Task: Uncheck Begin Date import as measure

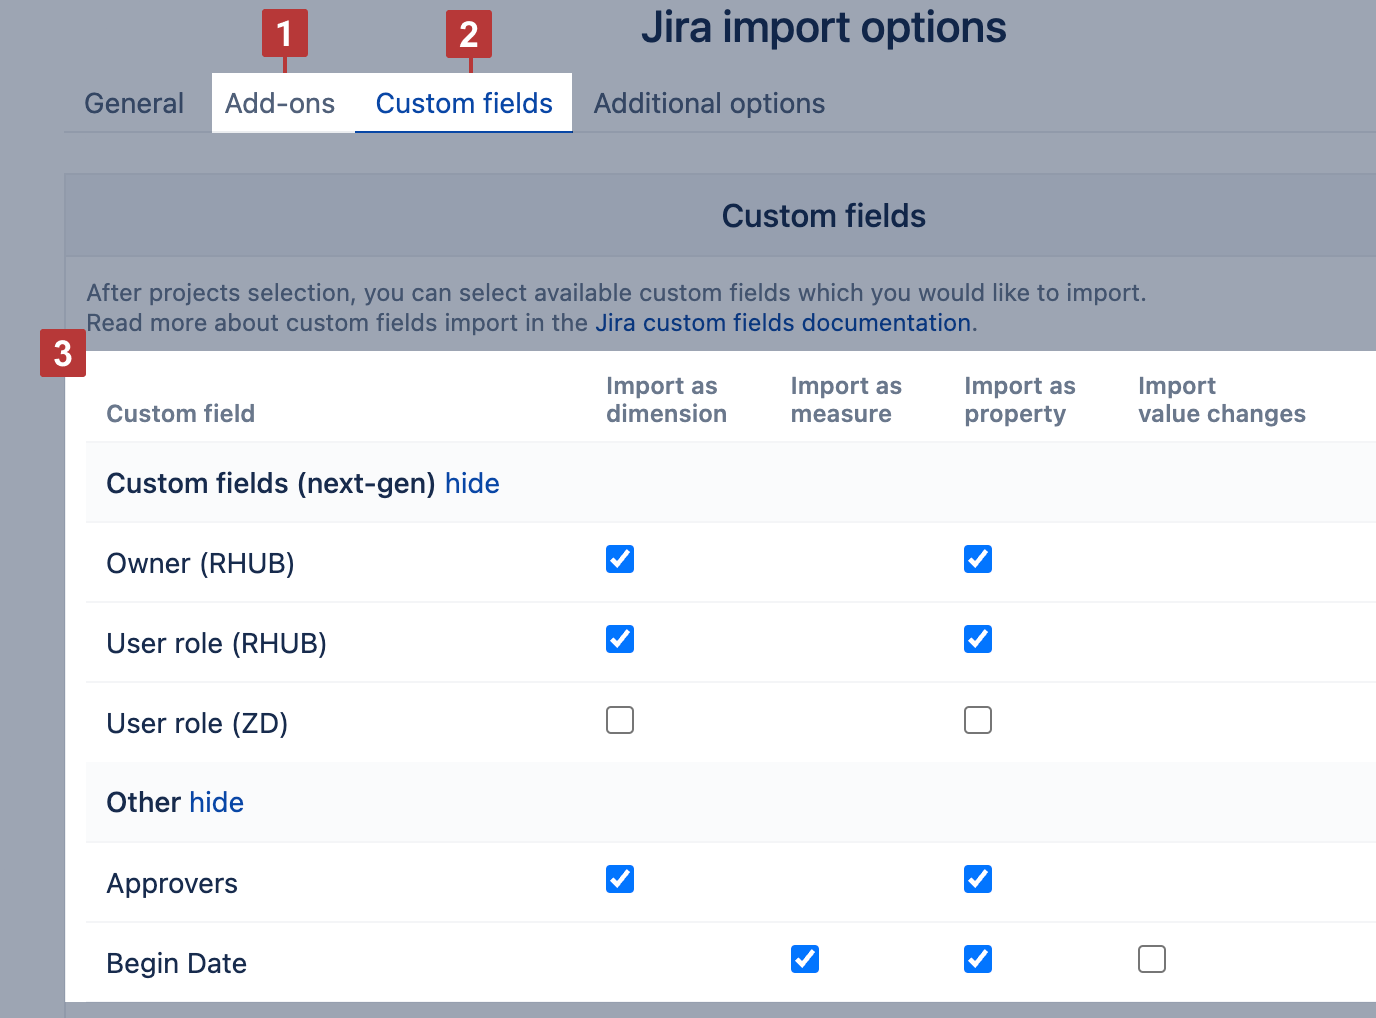Action: pyautogui.click(x=805, y=959)
